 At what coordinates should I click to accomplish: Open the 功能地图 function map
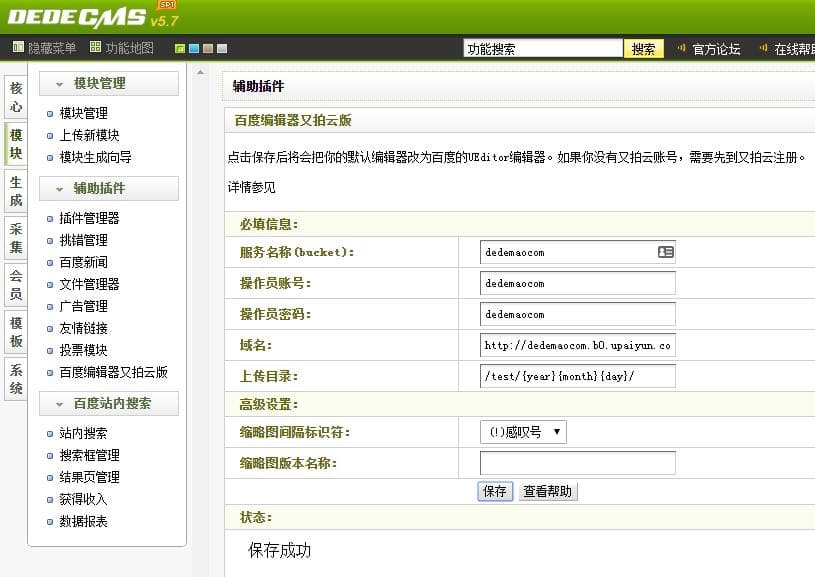[122, 48]
